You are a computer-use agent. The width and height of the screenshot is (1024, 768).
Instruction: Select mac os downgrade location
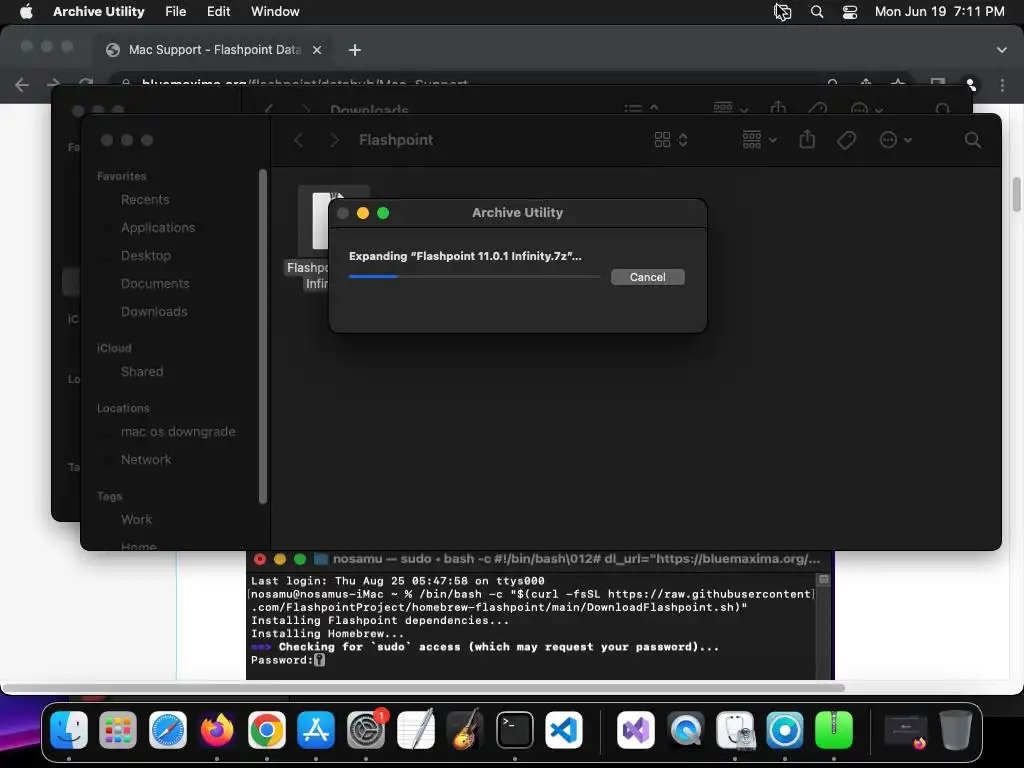(178, 431)
